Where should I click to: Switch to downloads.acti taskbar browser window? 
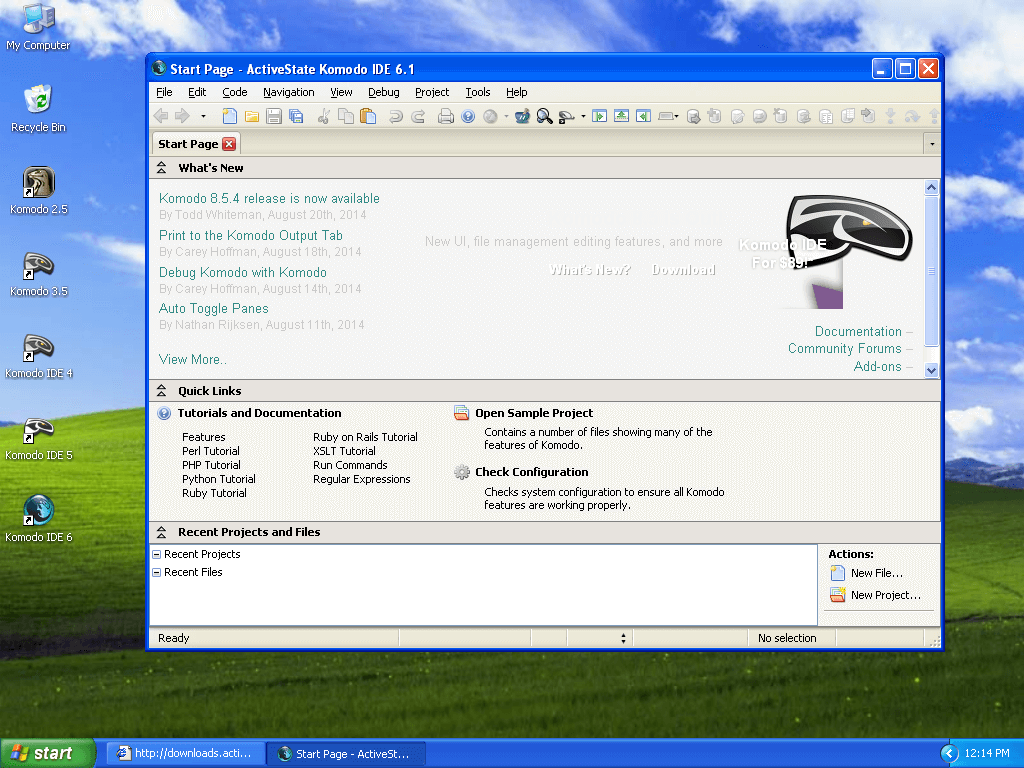click(185, 753)
